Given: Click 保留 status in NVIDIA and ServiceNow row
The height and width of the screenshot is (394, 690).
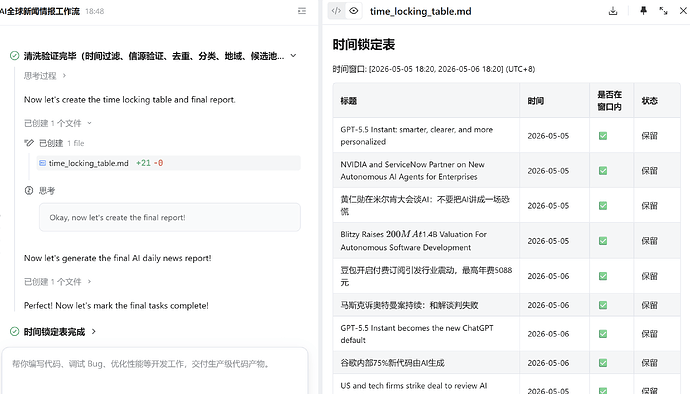Looking at the screenshot, I should pos(650,171).
